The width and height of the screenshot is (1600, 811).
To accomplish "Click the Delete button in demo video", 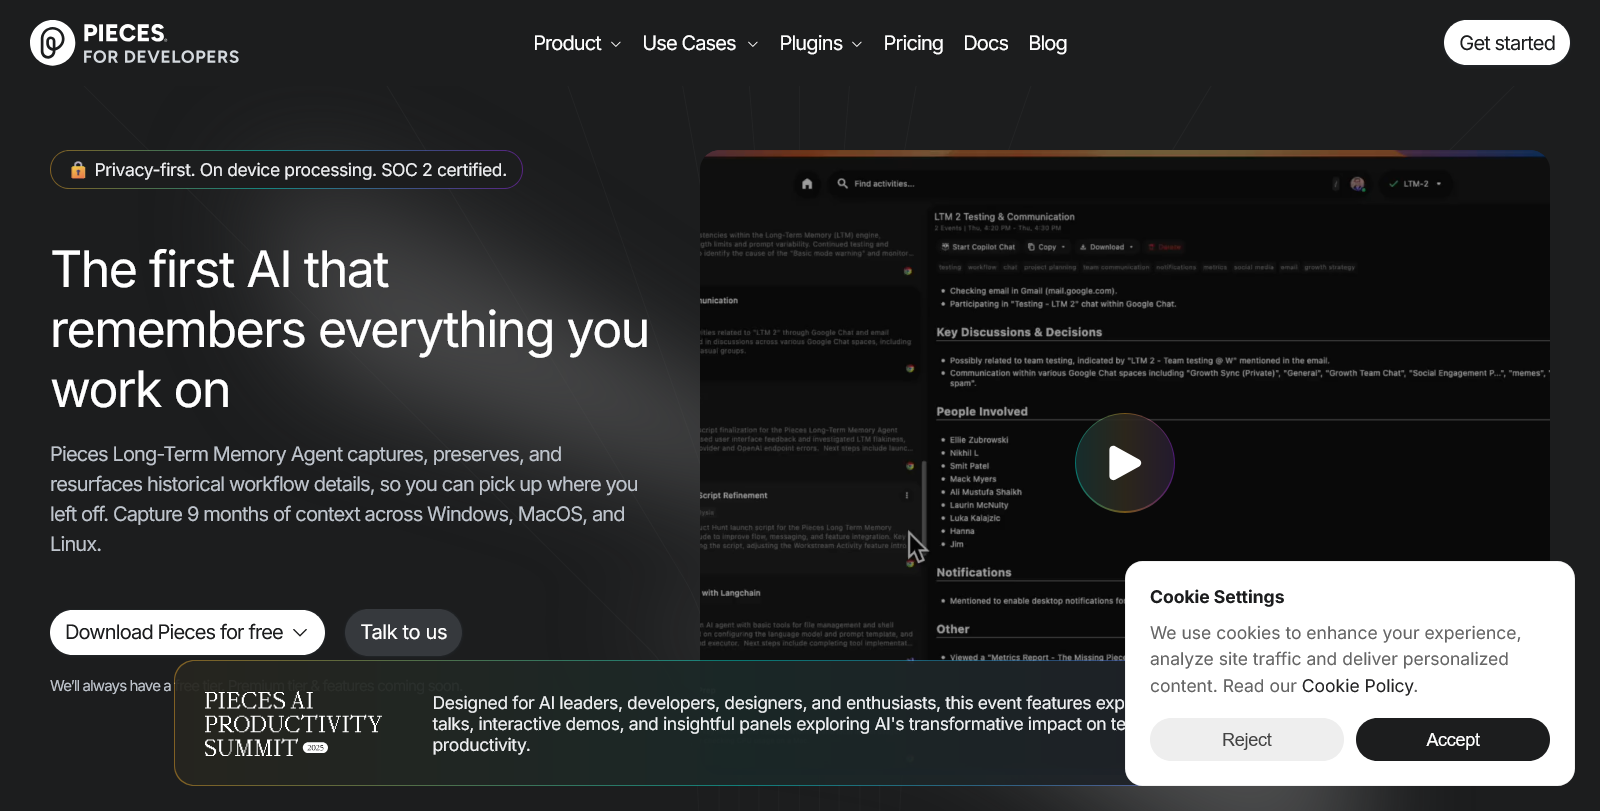I will coord(1165,247).
